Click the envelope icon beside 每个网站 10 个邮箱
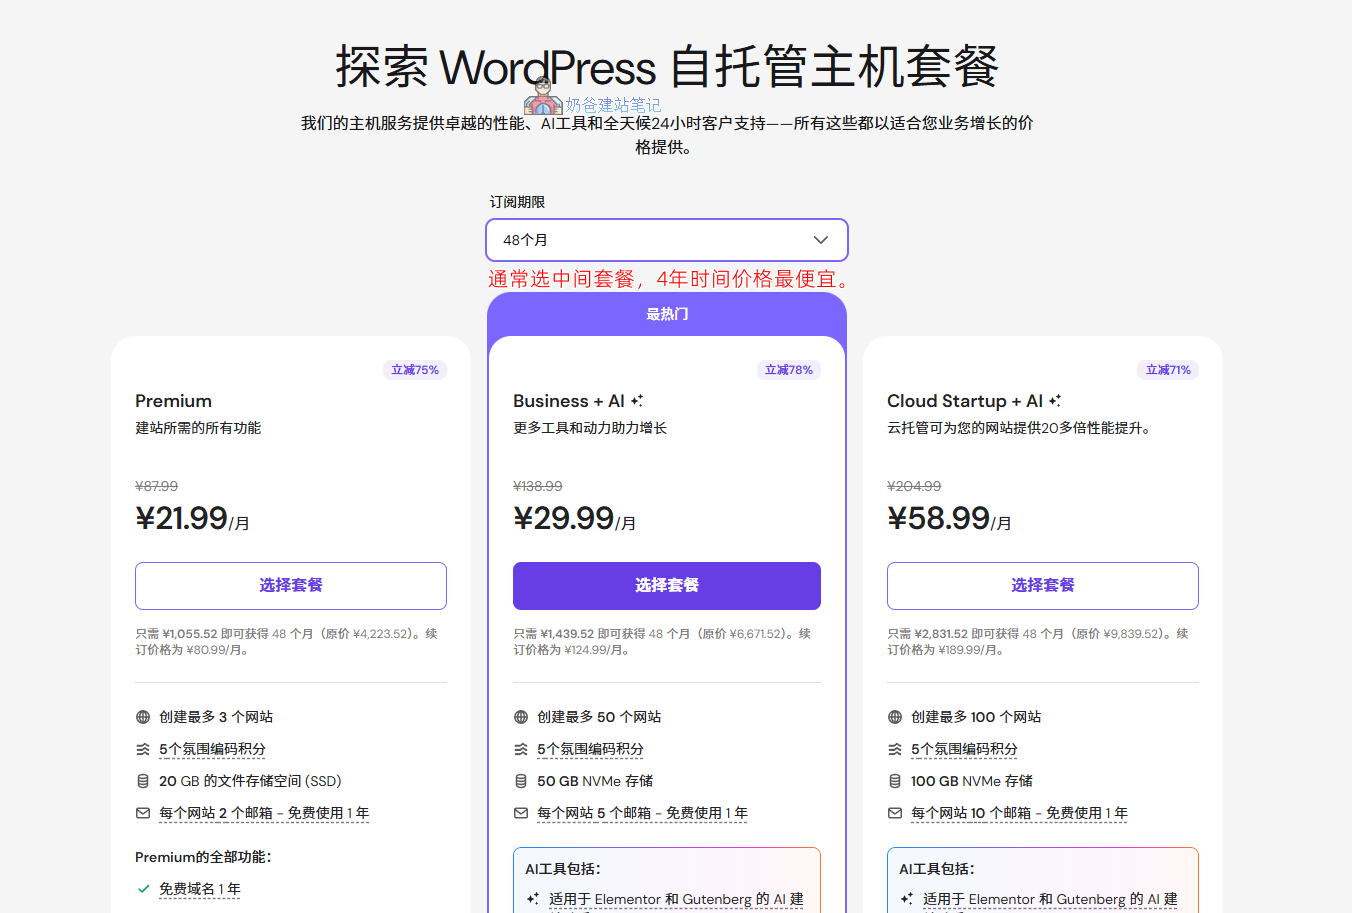Screen dimensions: 1352x913 [895, 813]
